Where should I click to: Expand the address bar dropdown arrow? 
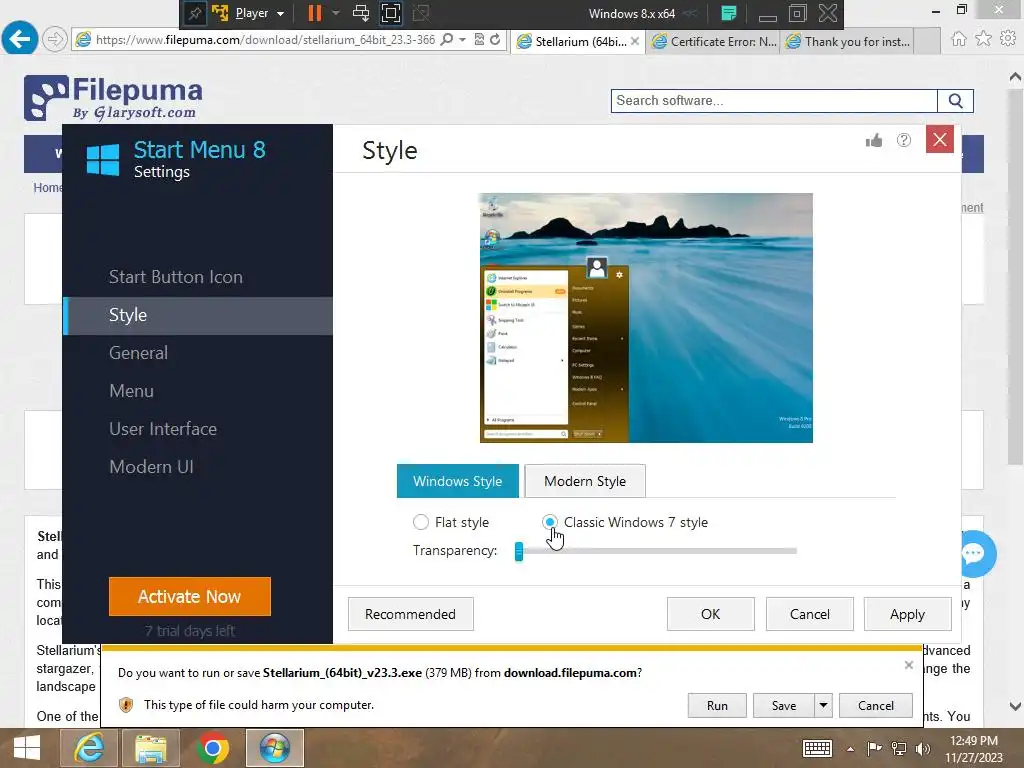[462, 40]
